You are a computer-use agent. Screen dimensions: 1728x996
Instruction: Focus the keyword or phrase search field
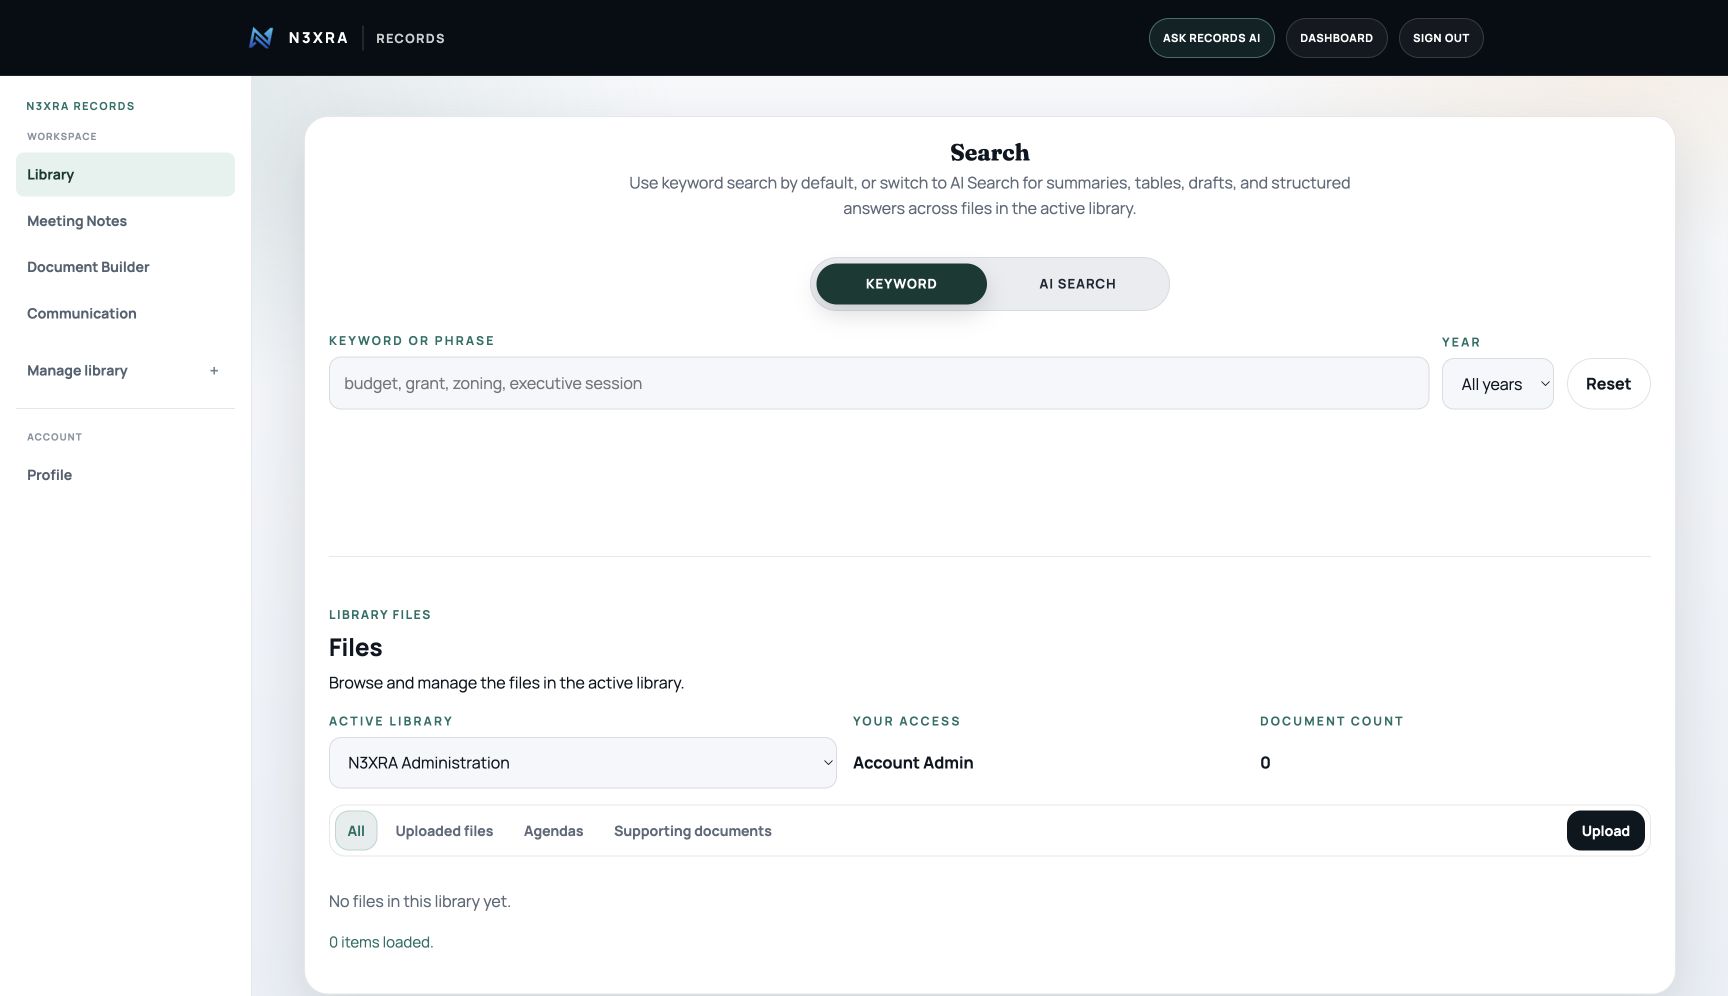878,384
